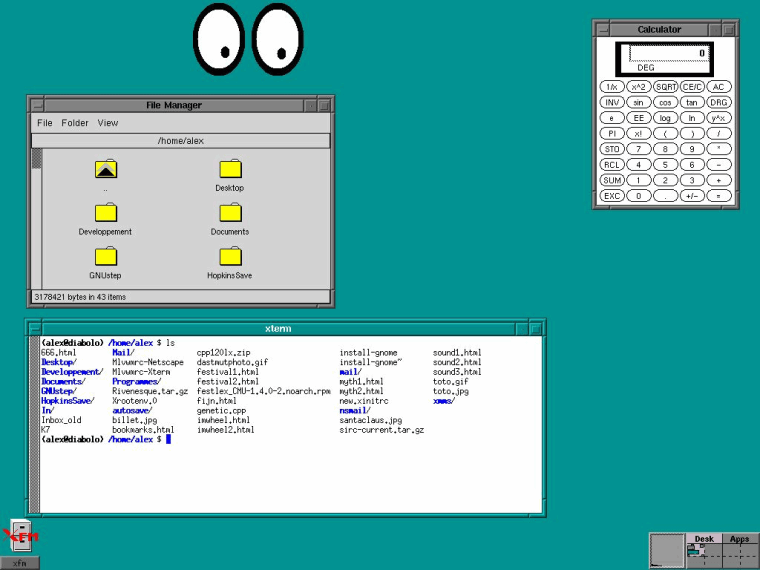
Task: Click the PI calculator key
Action: [x=612, y=133]
